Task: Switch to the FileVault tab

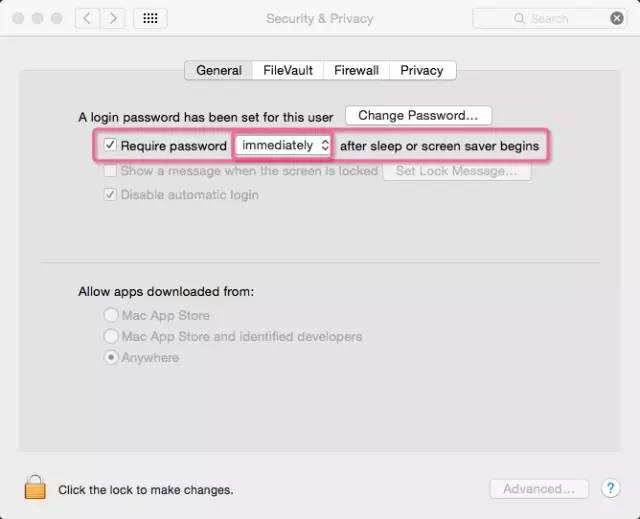Action: tap(288, 70)
